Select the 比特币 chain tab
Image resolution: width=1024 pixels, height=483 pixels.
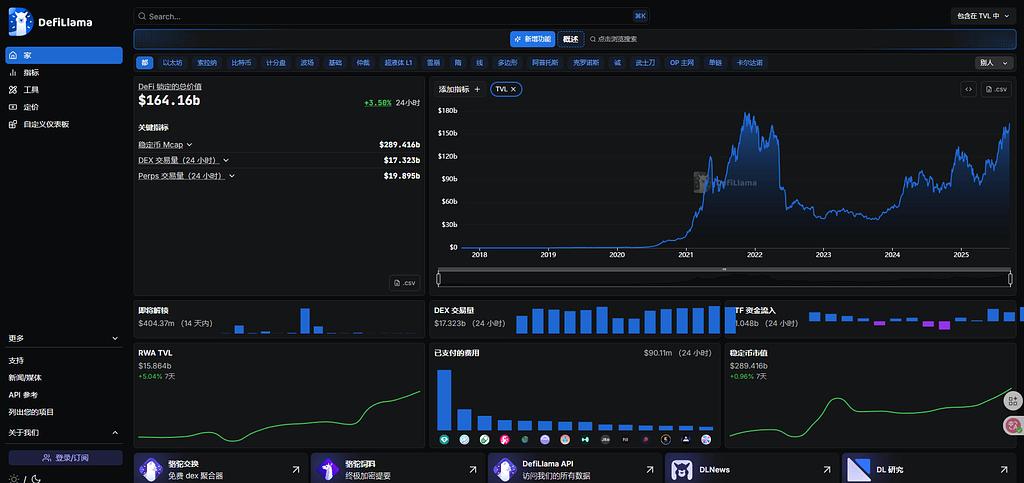tap(241, 62)
